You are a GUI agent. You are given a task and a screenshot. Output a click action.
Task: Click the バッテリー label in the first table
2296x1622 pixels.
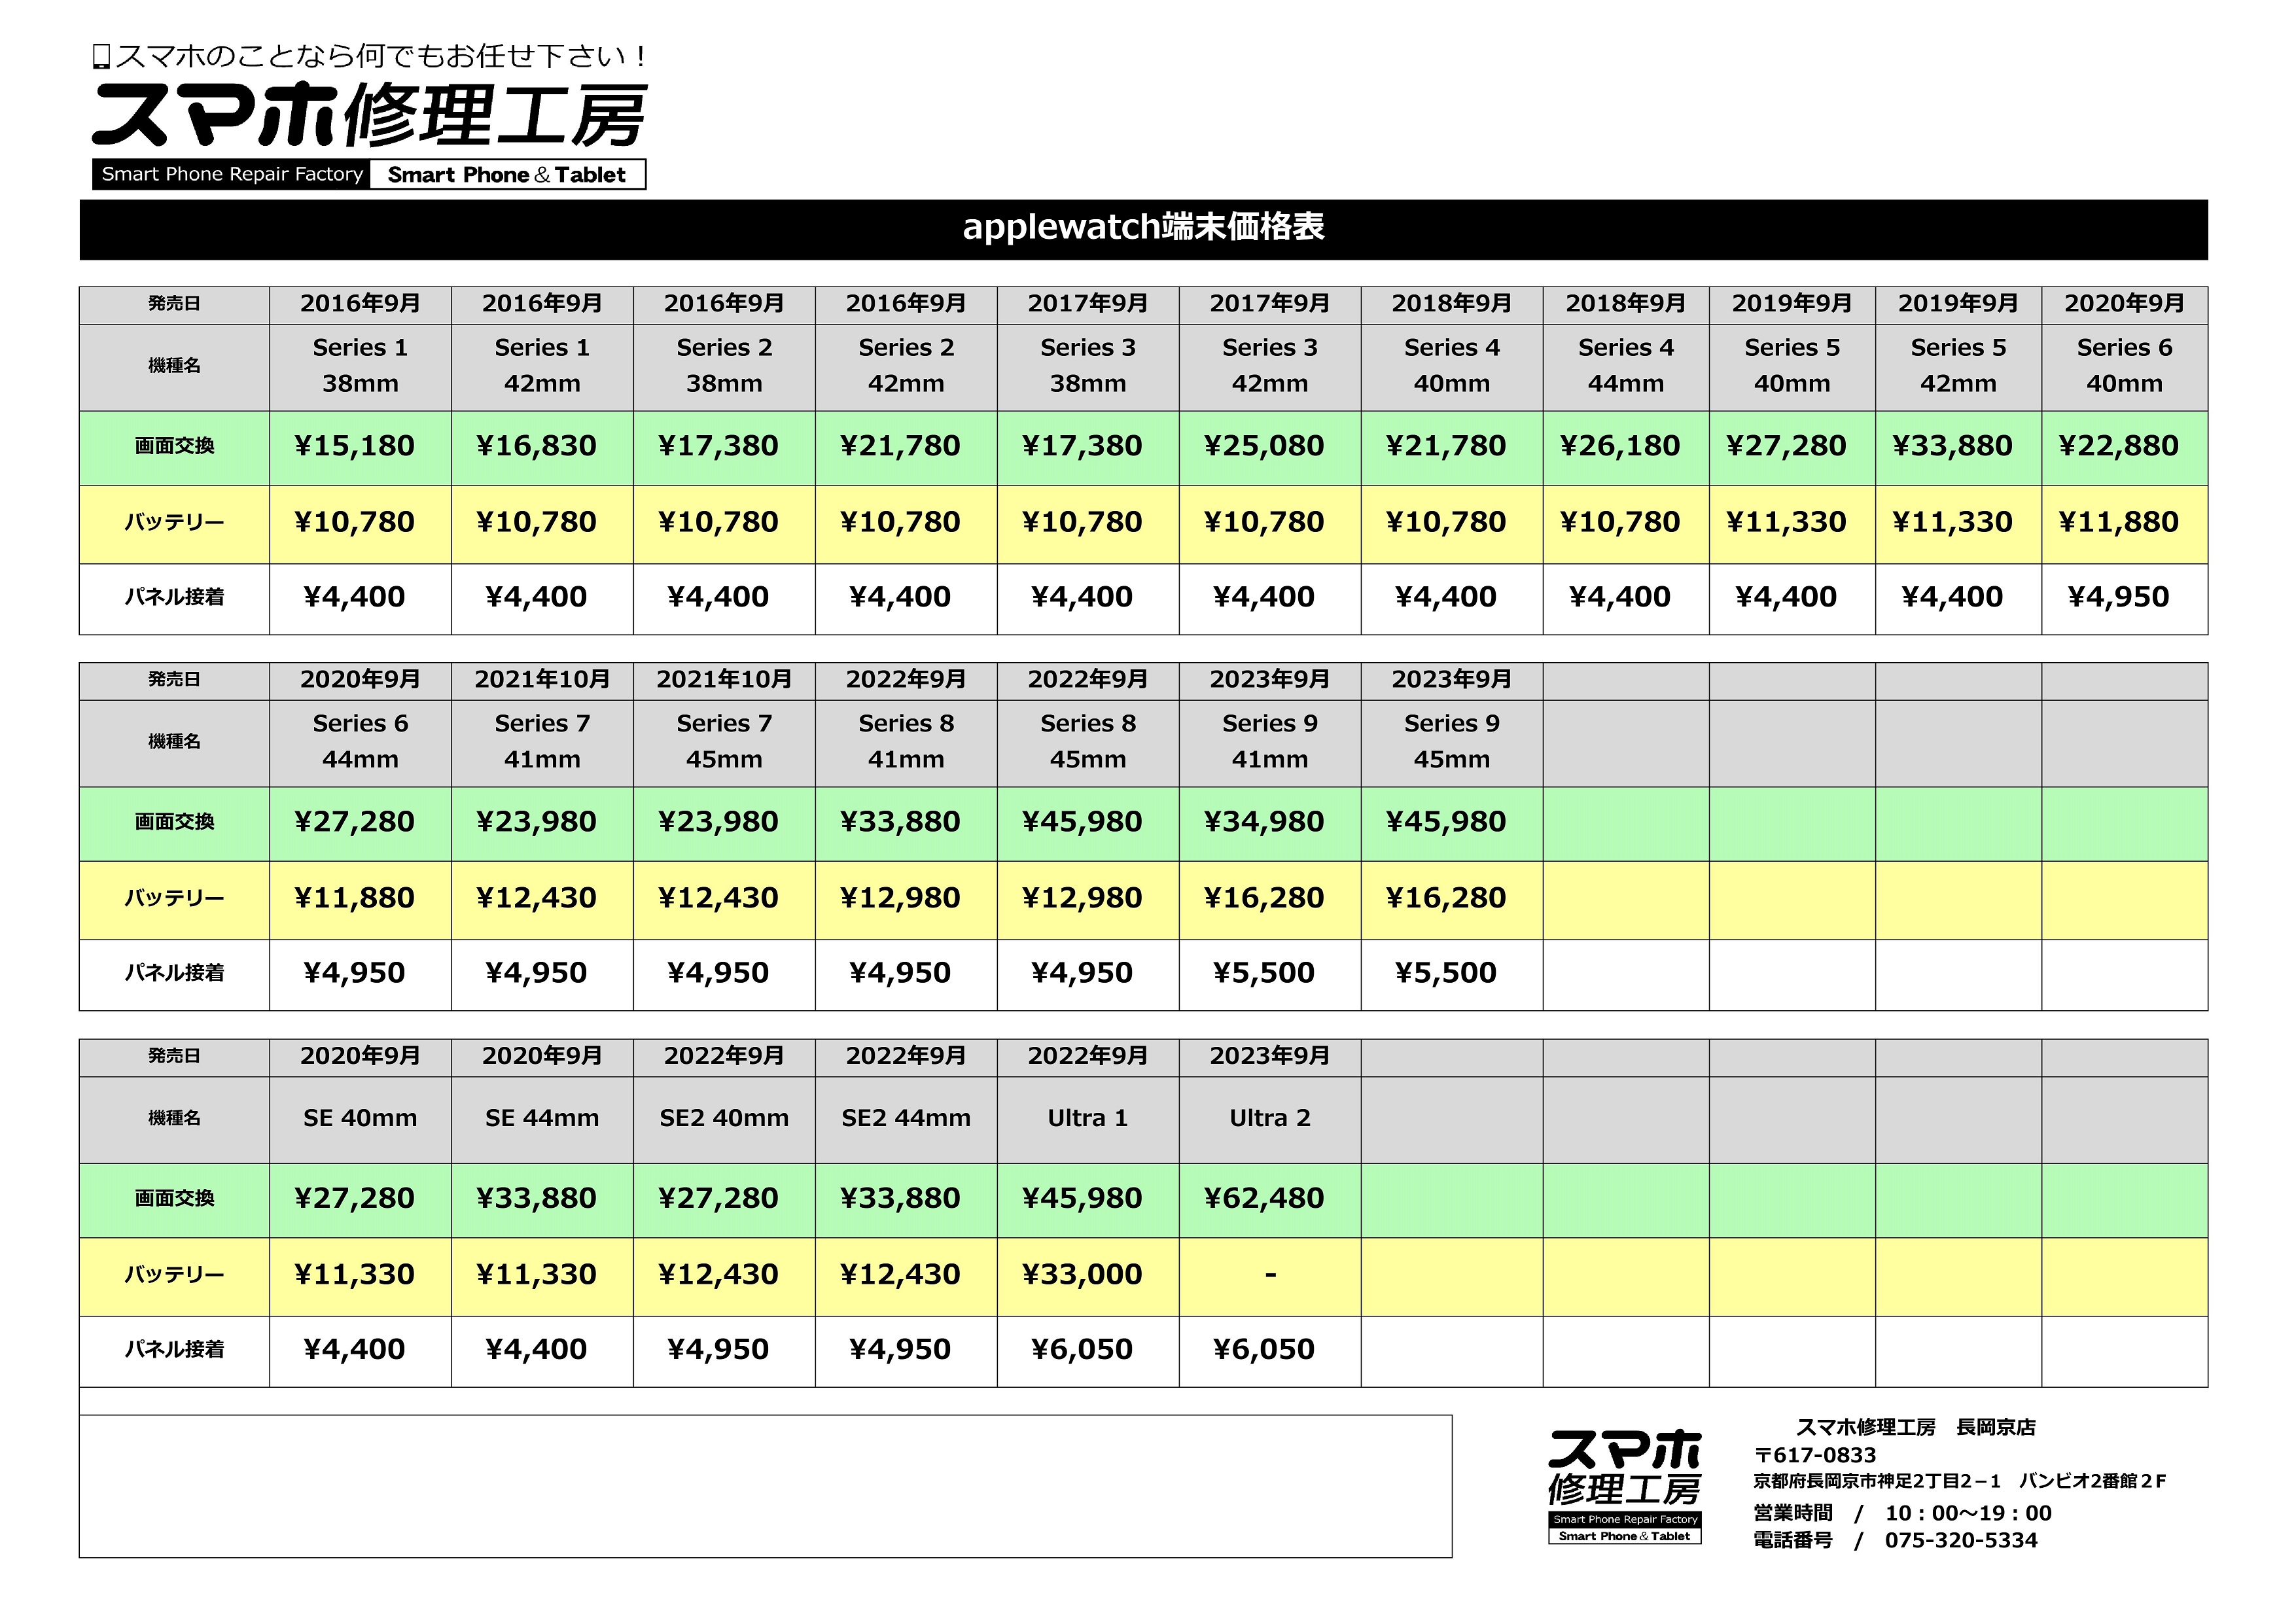[x=175, y=522]
